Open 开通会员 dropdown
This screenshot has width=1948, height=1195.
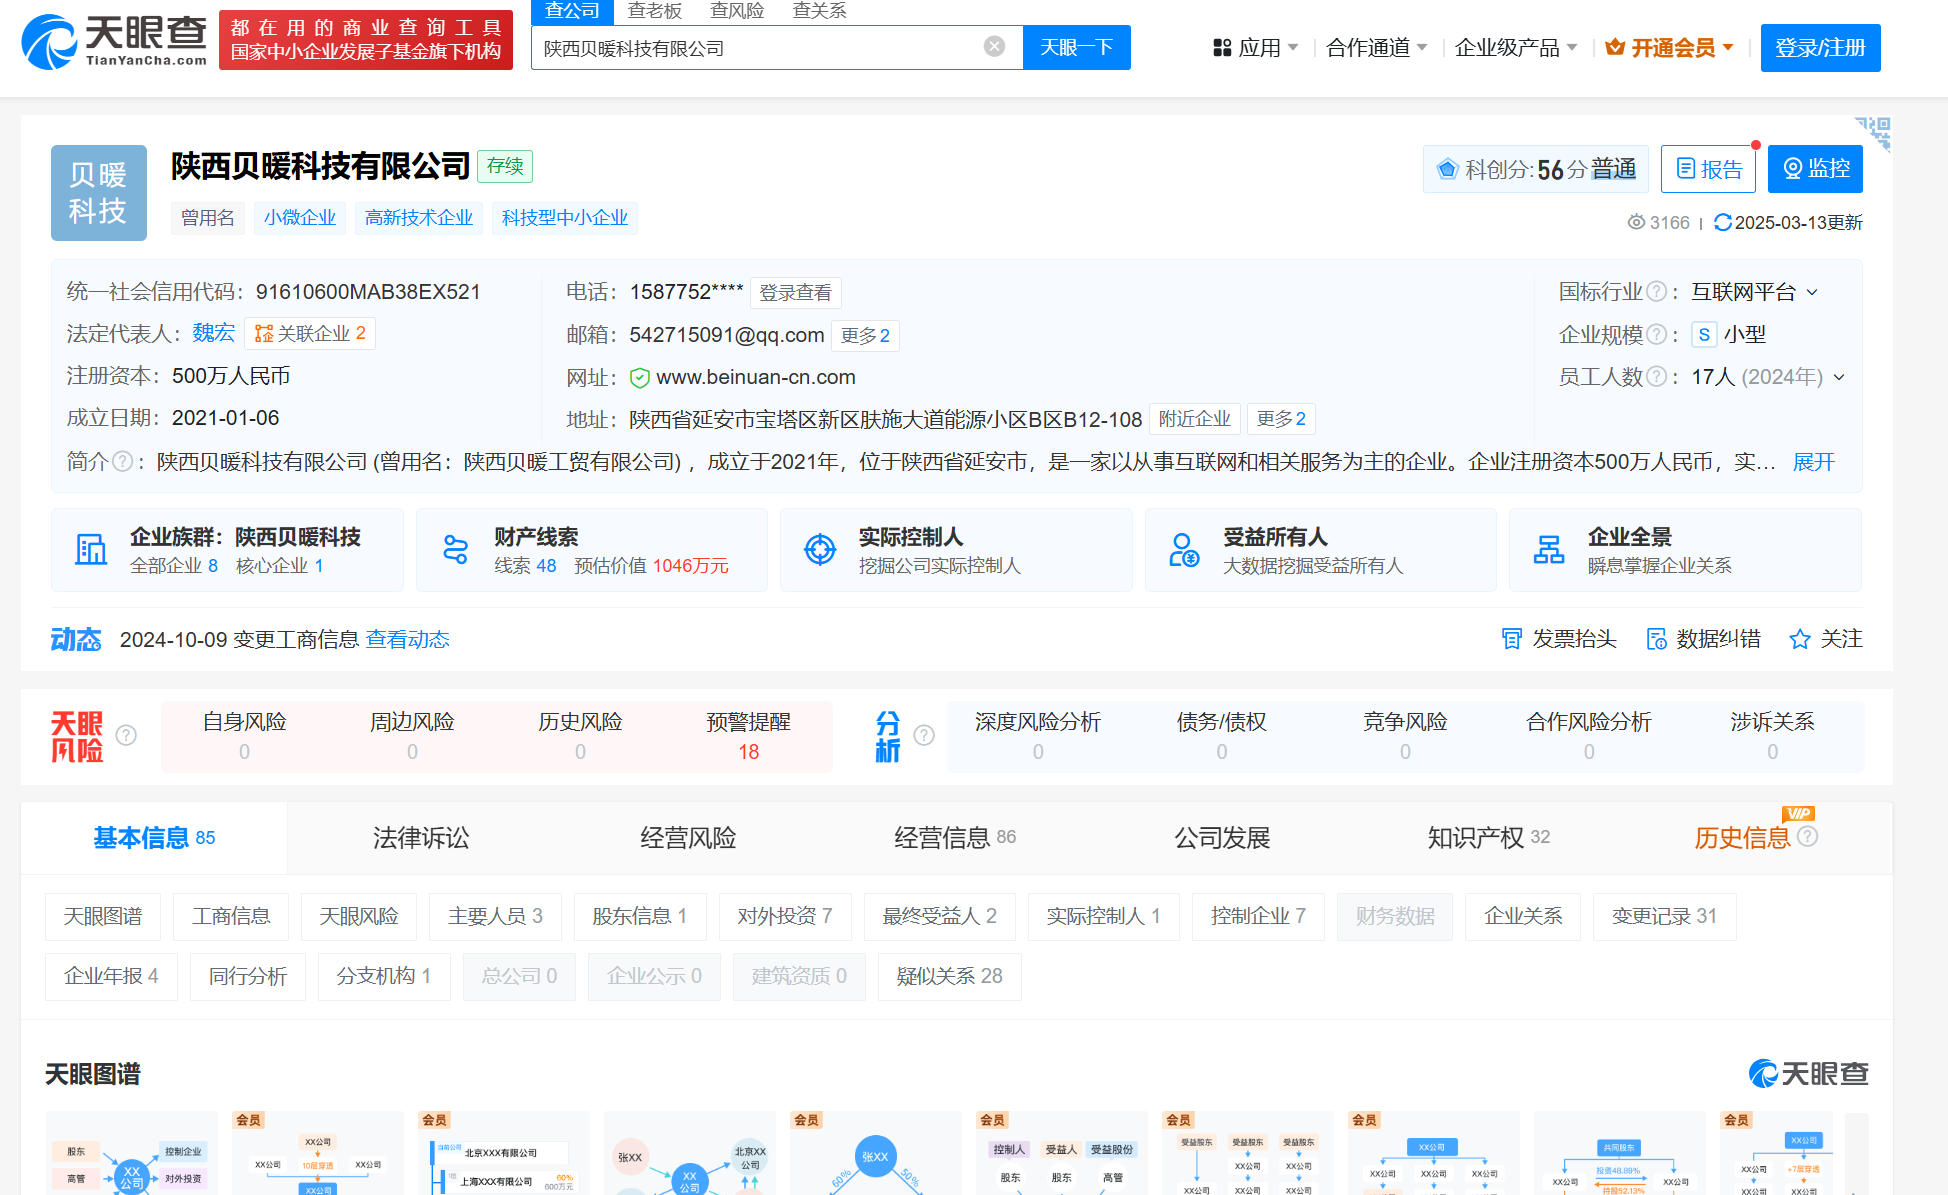pyautogui.click(x=1669, y=47)
